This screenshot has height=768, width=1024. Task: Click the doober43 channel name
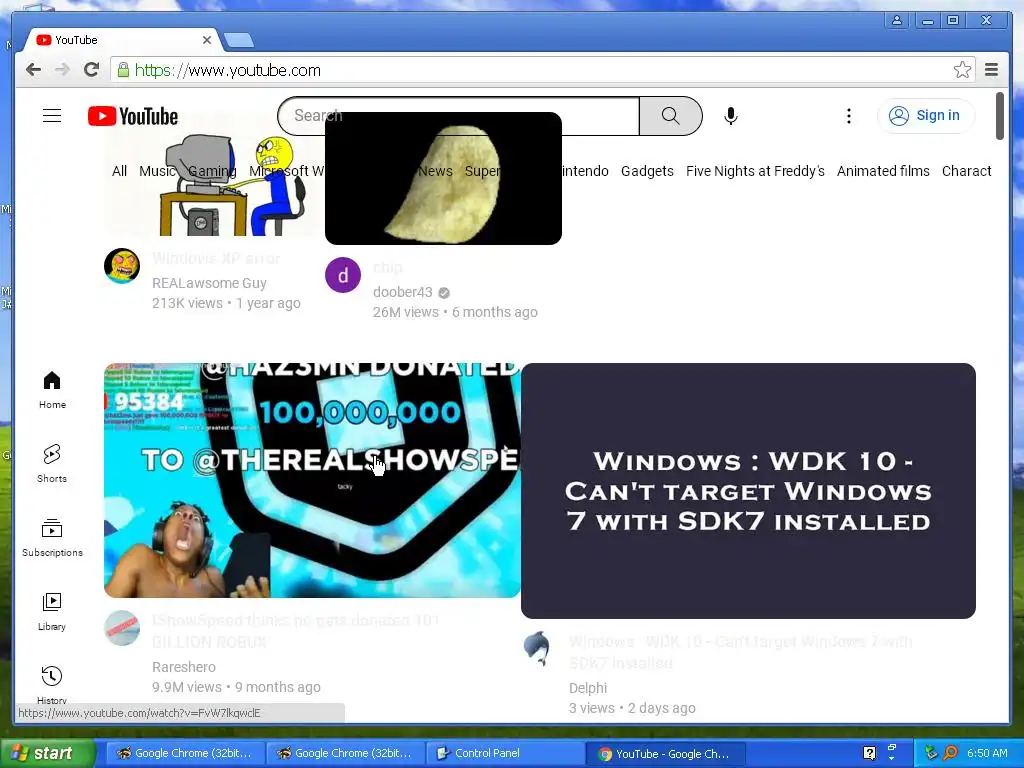pos(402,293)
